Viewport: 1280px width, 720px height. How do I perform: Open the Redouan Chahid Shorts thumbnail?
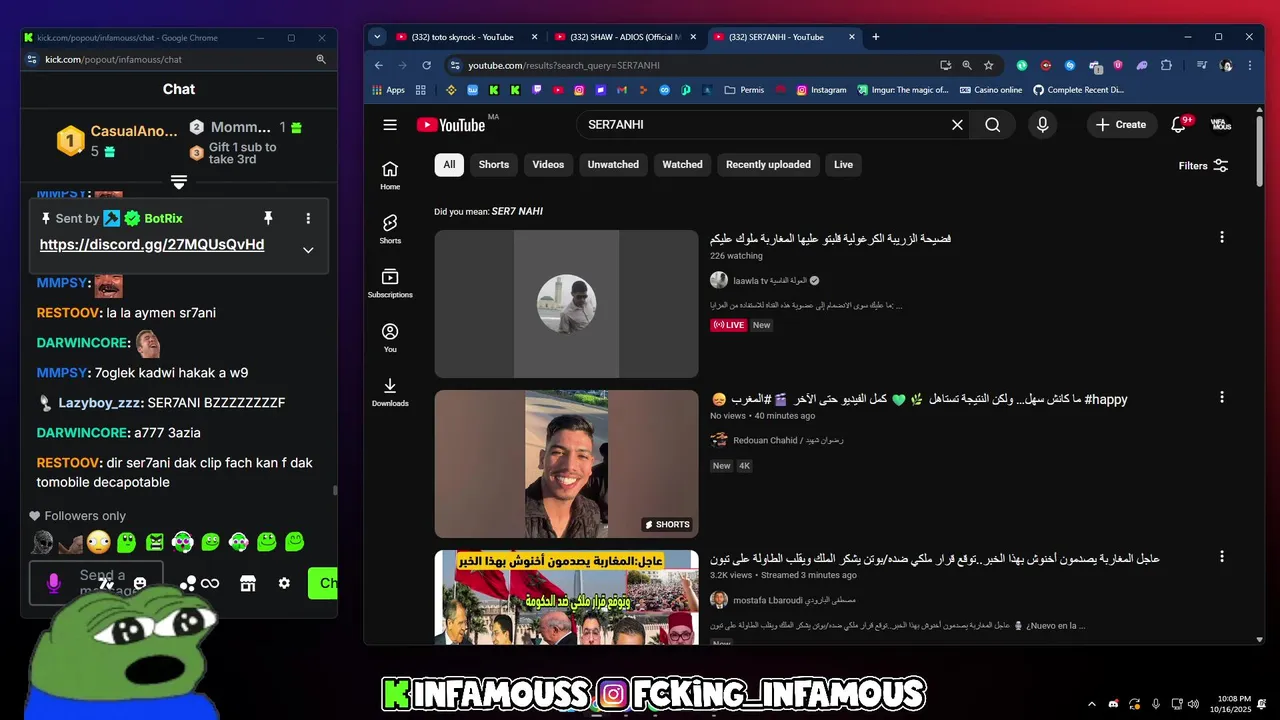point(566,464)
